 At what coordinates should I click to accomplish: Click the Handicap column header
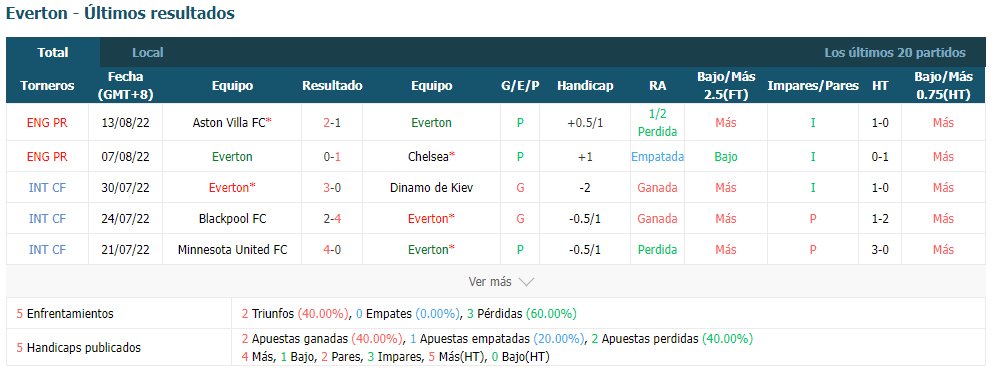tap(585, 86)
